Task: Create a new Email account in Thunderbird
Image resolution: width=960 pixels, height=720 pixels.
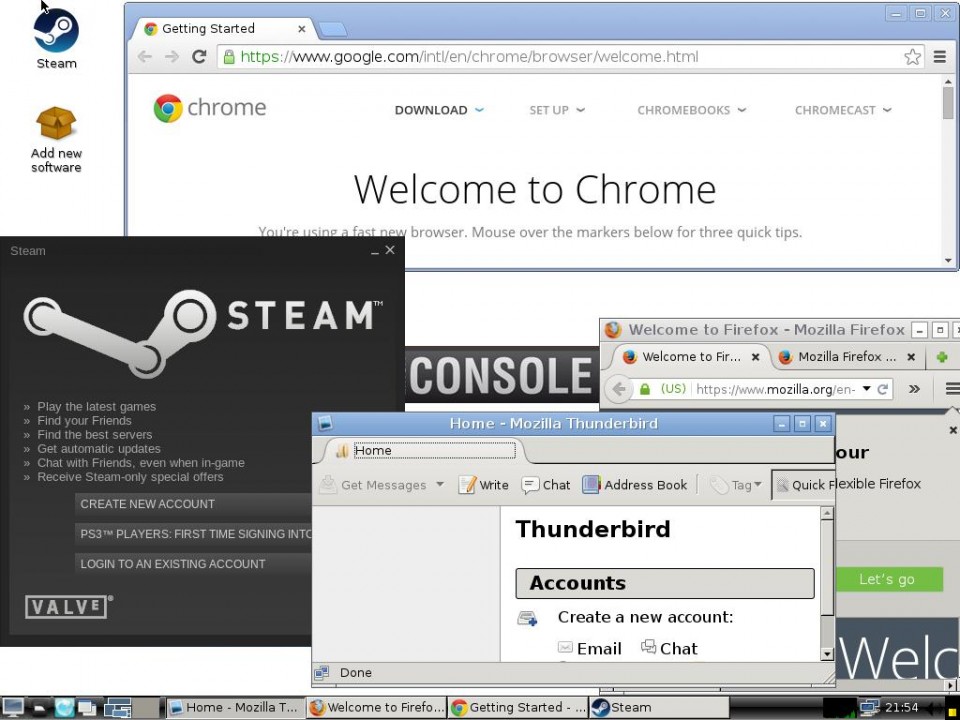Action: point(590,648)
